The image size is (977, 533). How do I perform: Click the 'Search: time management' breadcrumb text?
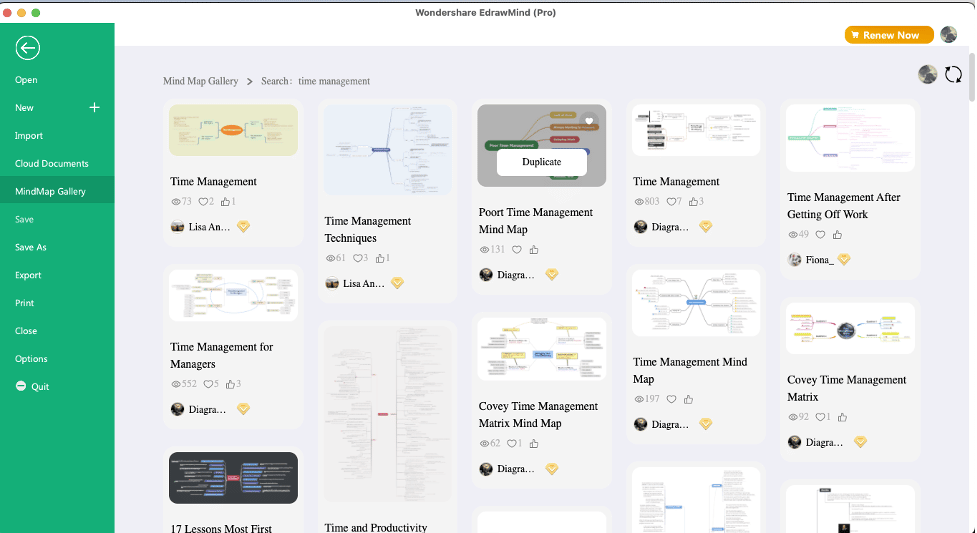pos(315,81)
